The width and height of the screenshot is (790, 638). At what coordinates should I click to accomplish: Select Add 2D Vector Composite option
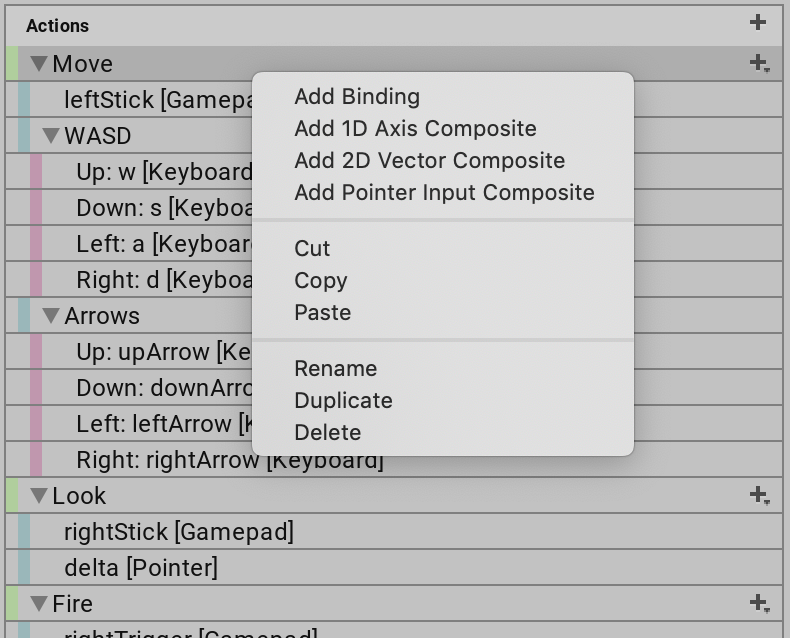[x=429, y=161]
